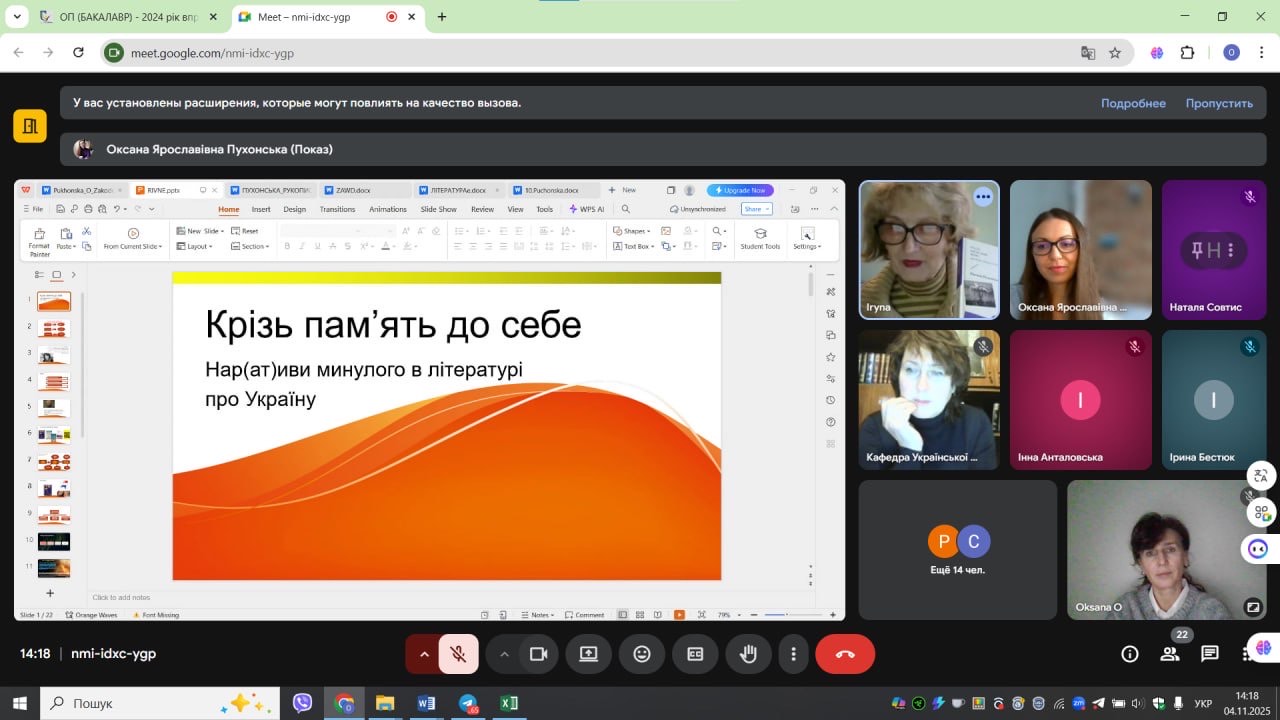Dismiss the banner with Пропустить
Viewport: 1280px width, 720px height.
tap(1219, 103)
